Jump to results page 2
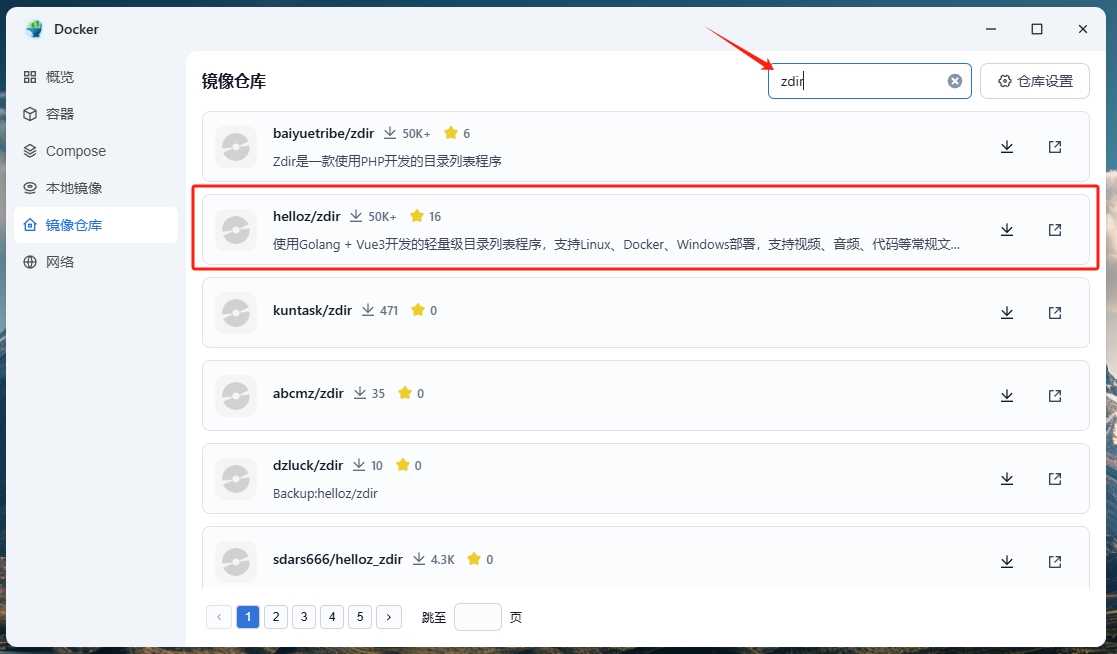Viewport: 1117px width, 654px height. (x=276, y=617)
